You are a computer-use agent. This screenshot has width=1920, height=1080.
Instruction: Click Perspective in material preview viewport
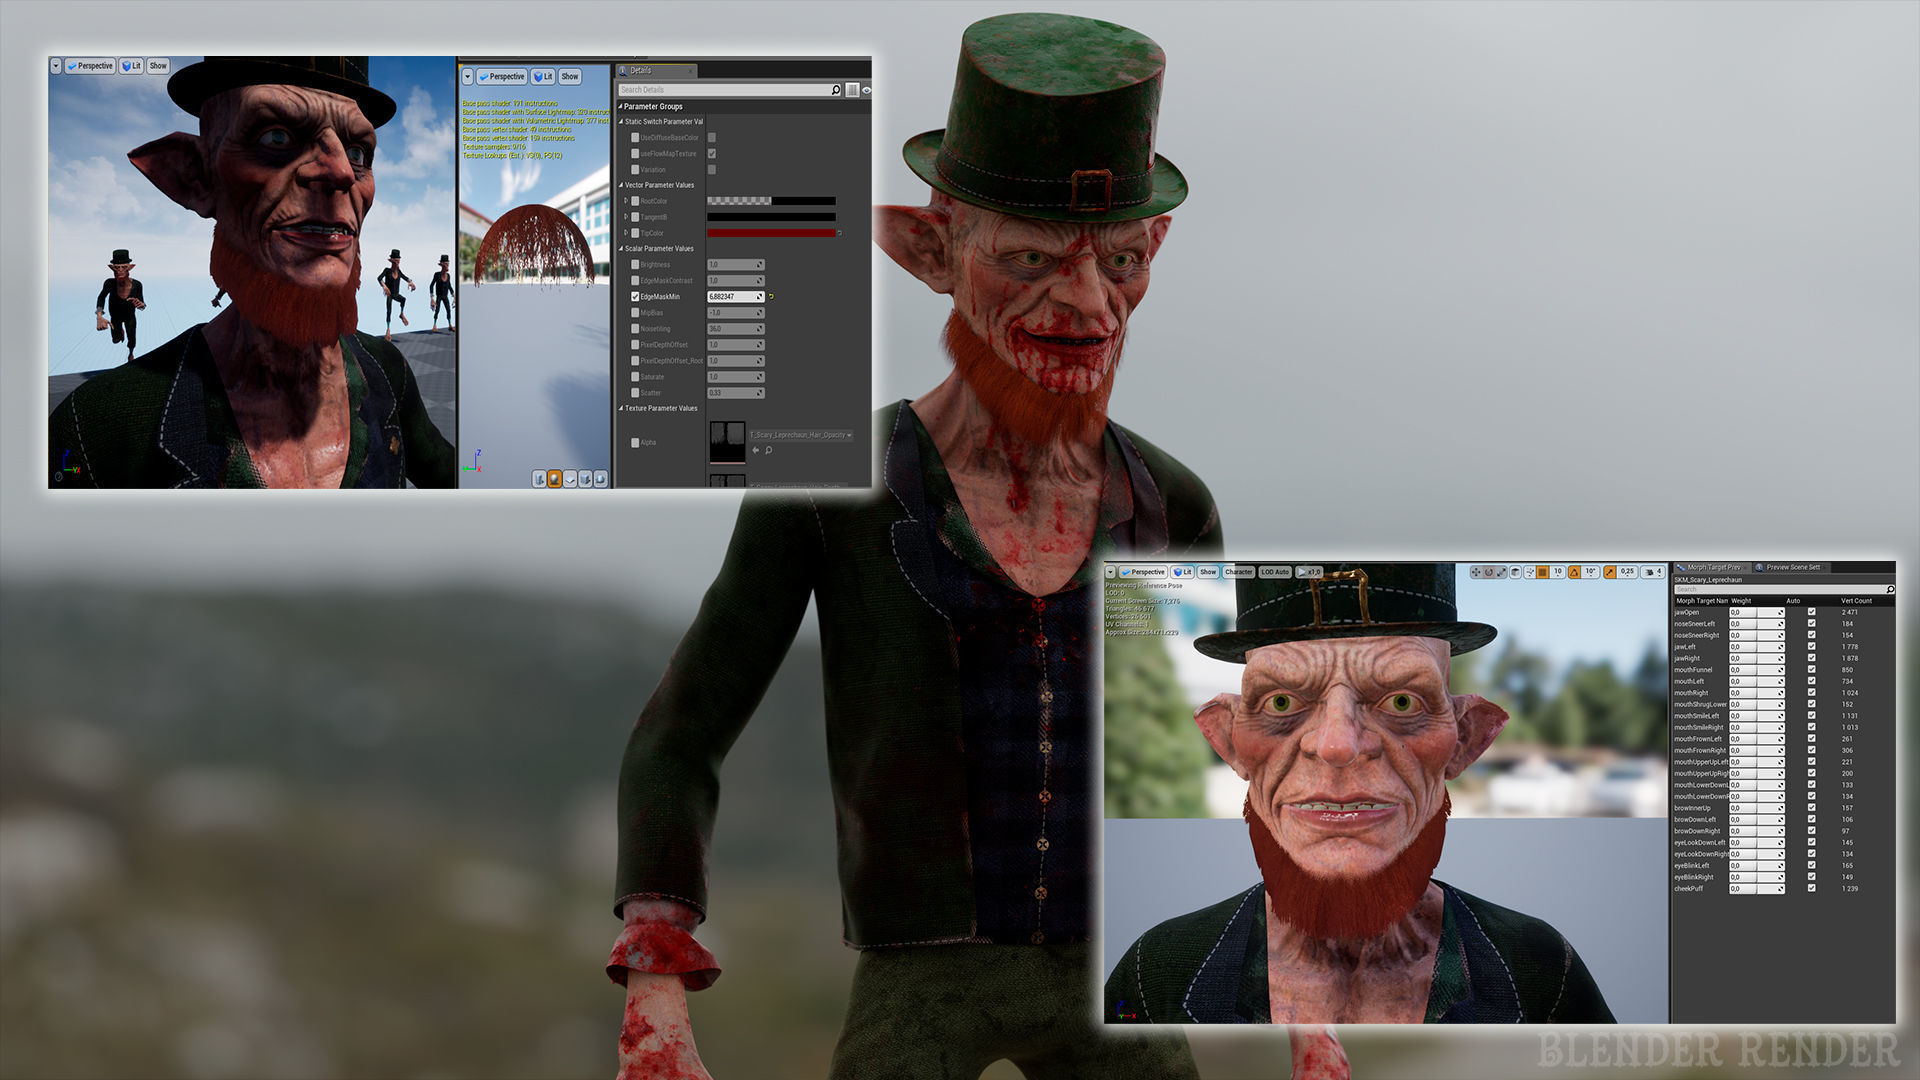[502, 76]
